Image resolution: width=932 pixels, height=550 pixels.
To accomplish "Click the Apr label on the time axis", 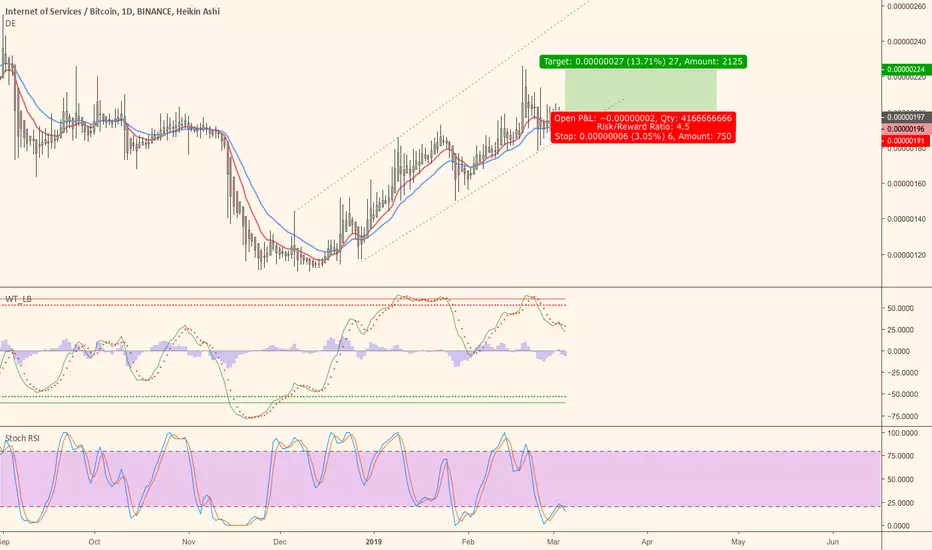I will [647, 542].
